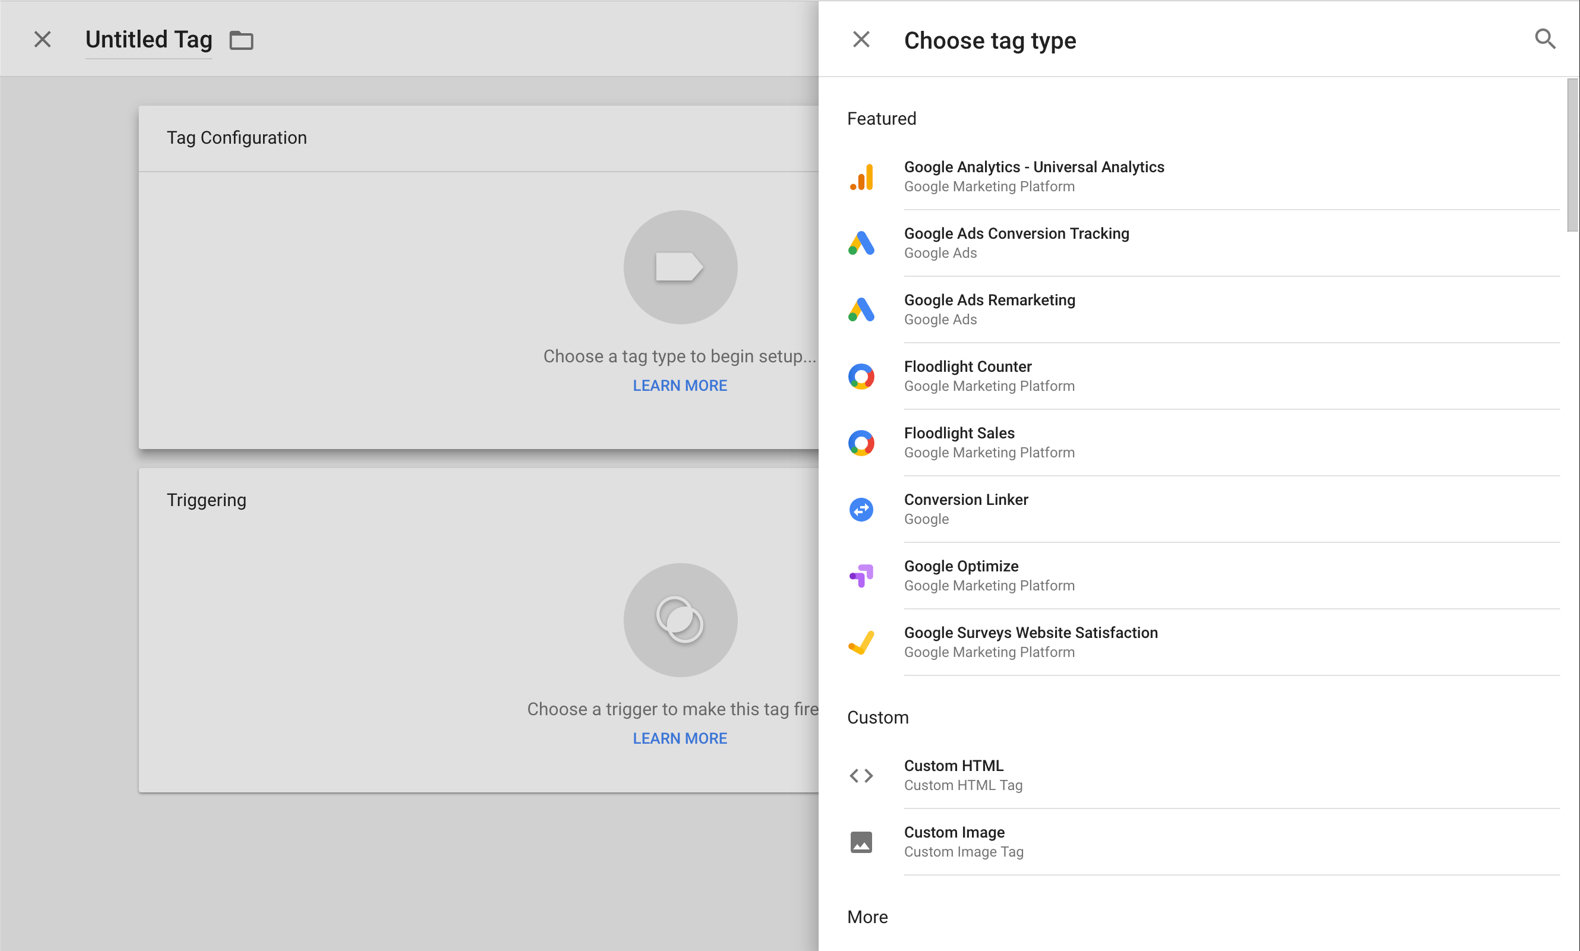This screenshot has height=951, width=1580.
Task: Close the Choose tag type panel
Action: coord(861,39)
